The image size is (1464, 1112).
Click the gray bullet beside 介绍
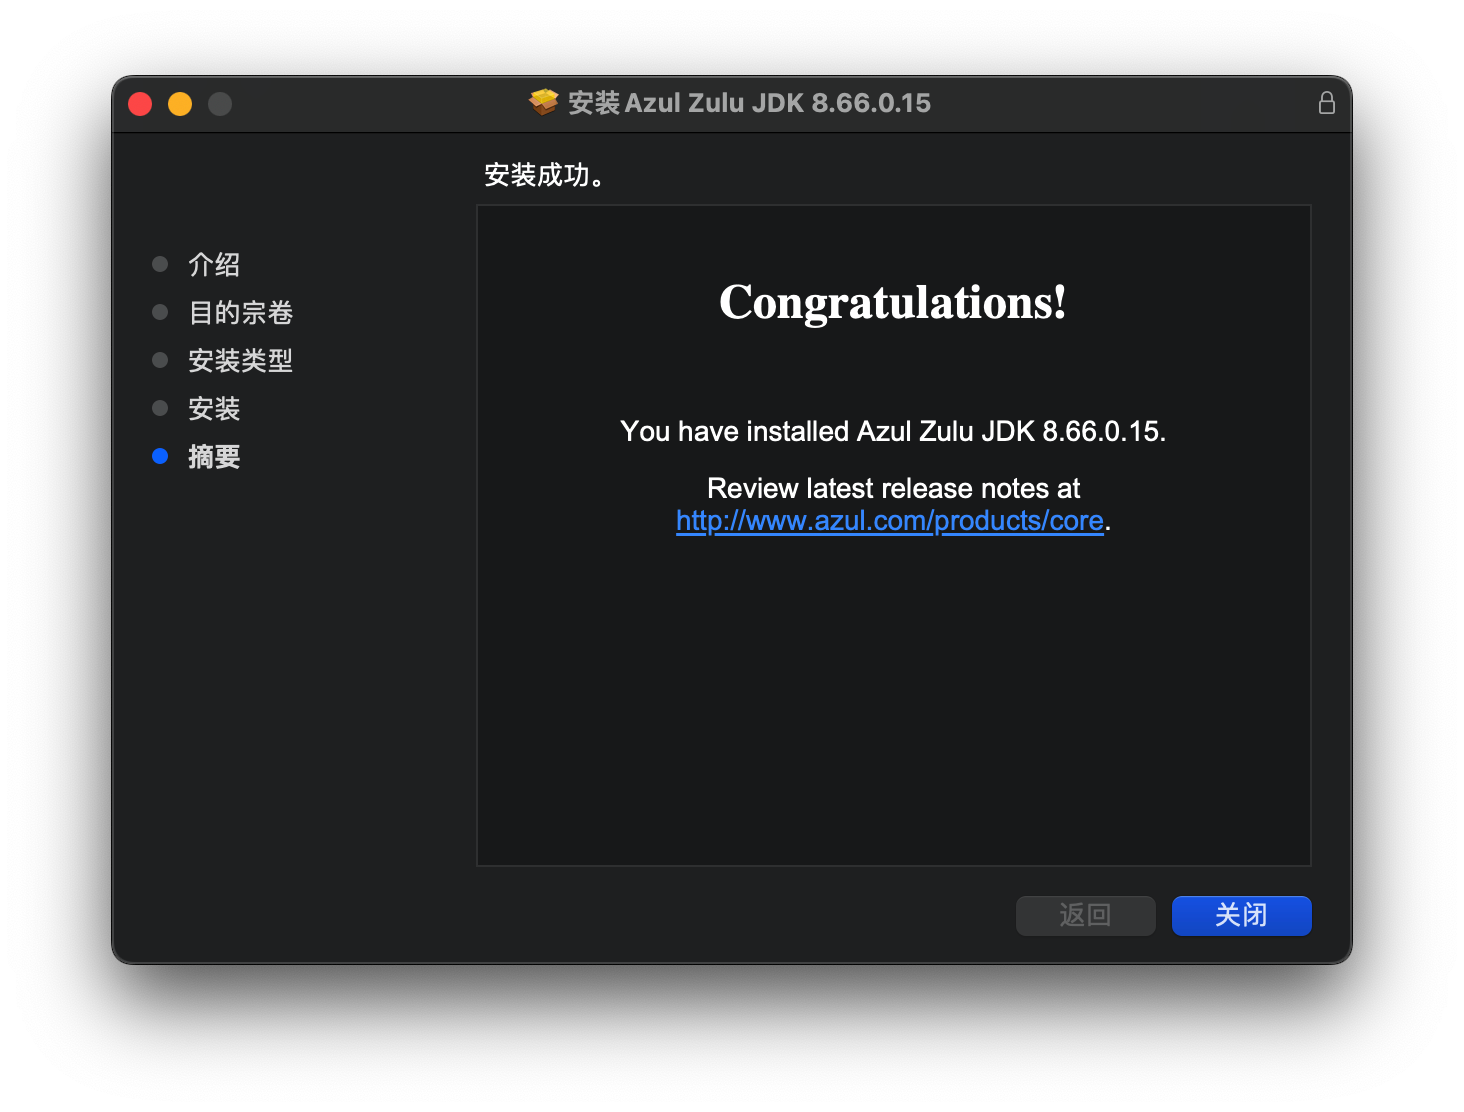coord(160,263)
